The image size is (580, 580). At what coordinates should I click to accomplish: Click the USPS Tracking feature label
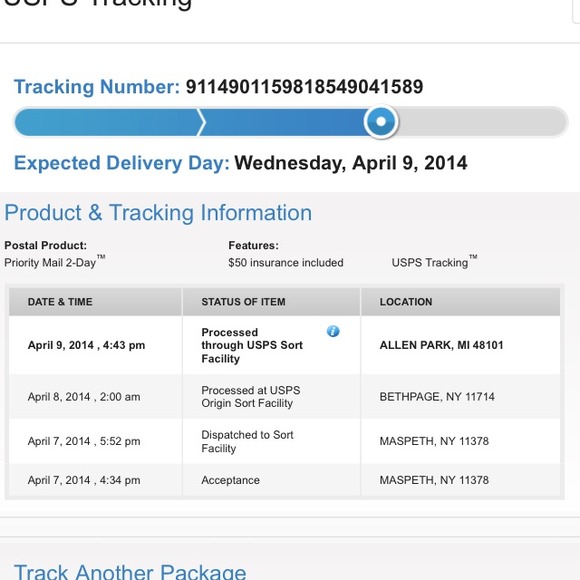tap(434, 262)
